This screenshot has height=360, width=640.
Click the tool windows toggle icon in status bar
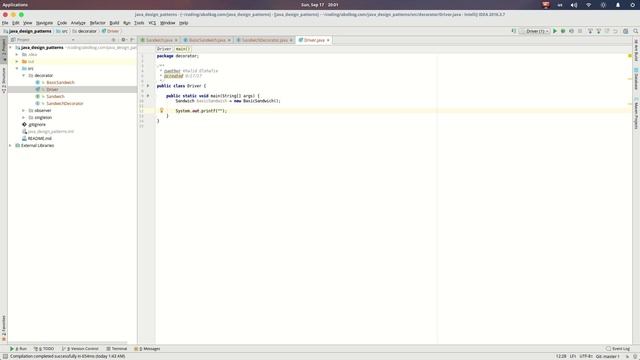5,356
